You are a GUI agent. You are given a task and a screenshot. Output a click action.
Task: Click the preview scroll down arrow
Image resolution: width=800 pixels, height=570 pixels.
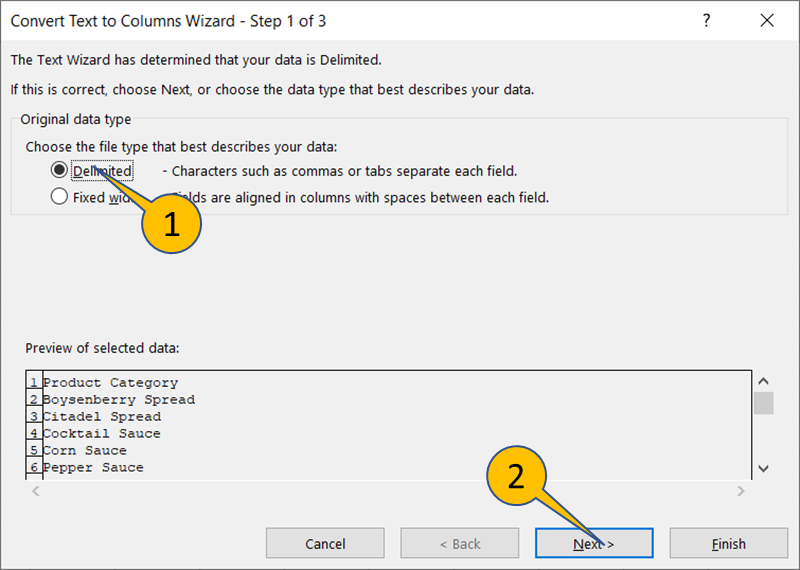[x=764, y=468]
